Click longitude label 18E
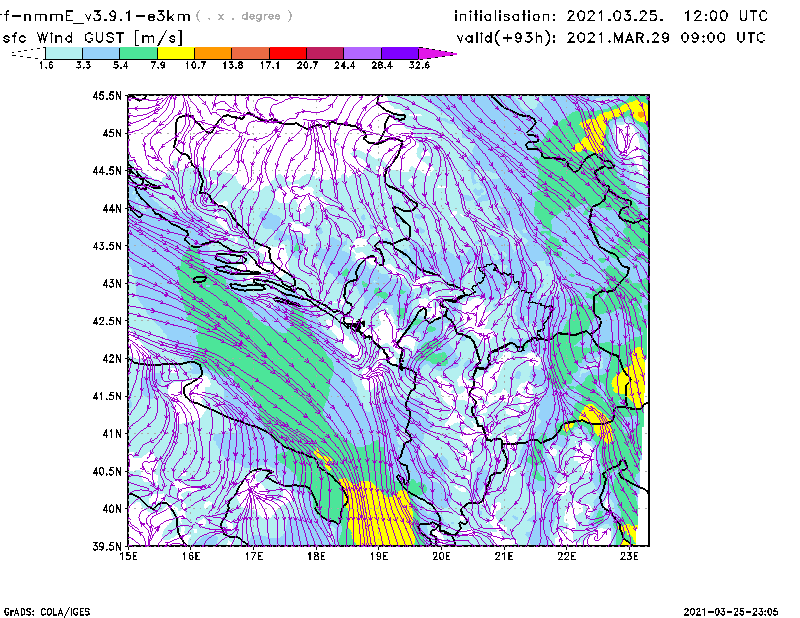 pyautogui.click(x=316, y=556)
